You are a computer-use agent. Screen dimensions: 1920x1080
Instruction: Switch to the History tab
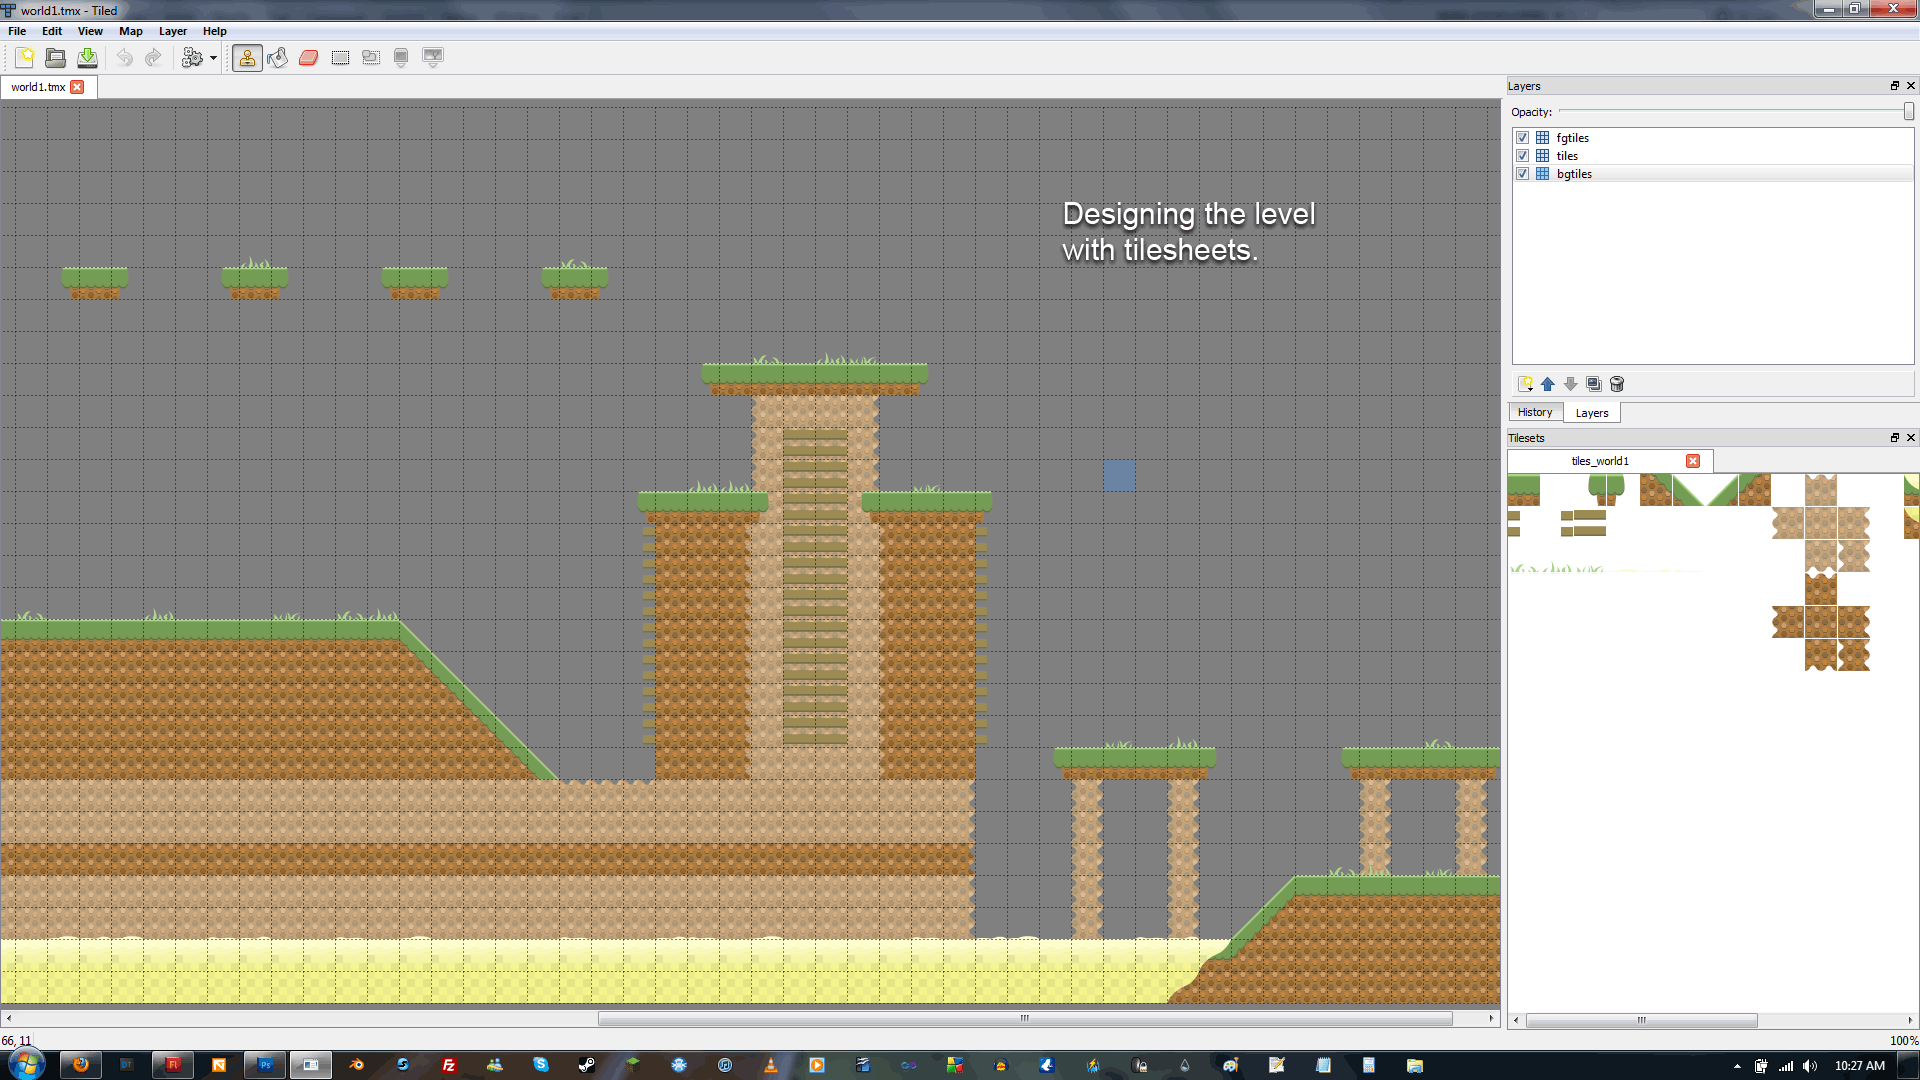1535,412
